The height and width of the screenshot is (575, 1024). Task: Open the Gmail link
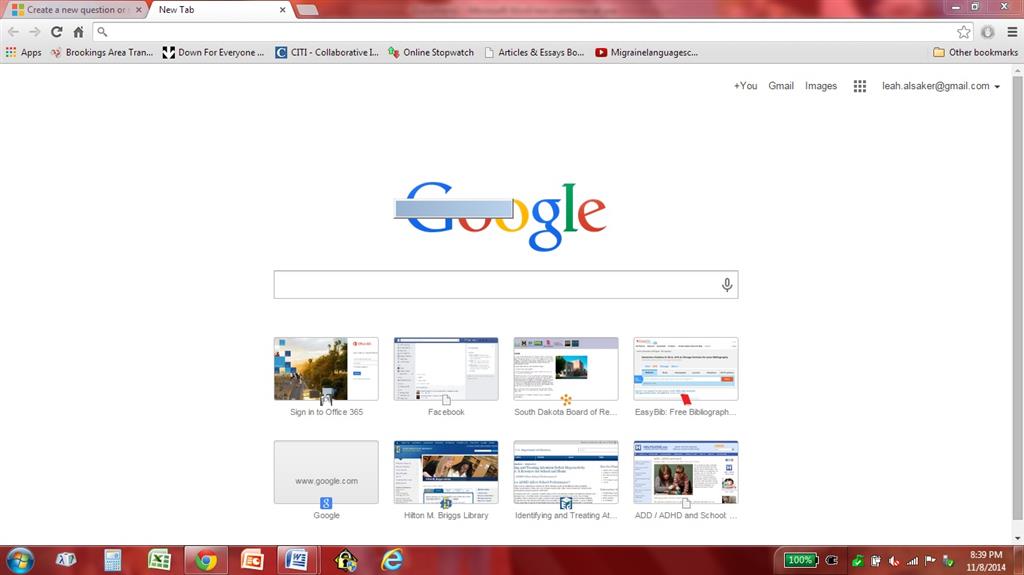[x=781, y=86]
